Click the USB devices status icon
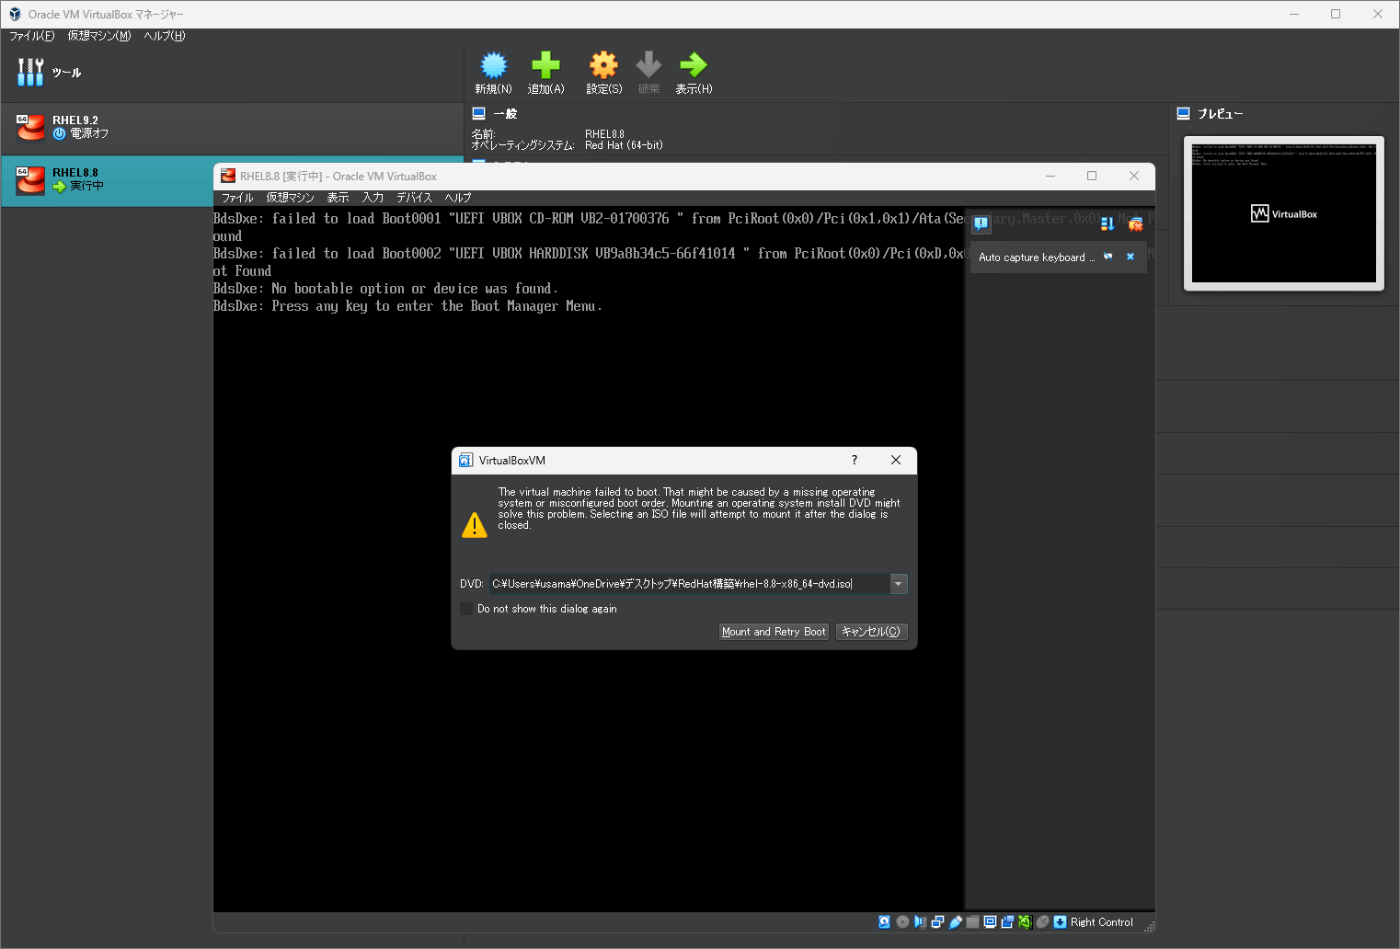The height and width of the screenshot is (949, 1400). [955, 922]
